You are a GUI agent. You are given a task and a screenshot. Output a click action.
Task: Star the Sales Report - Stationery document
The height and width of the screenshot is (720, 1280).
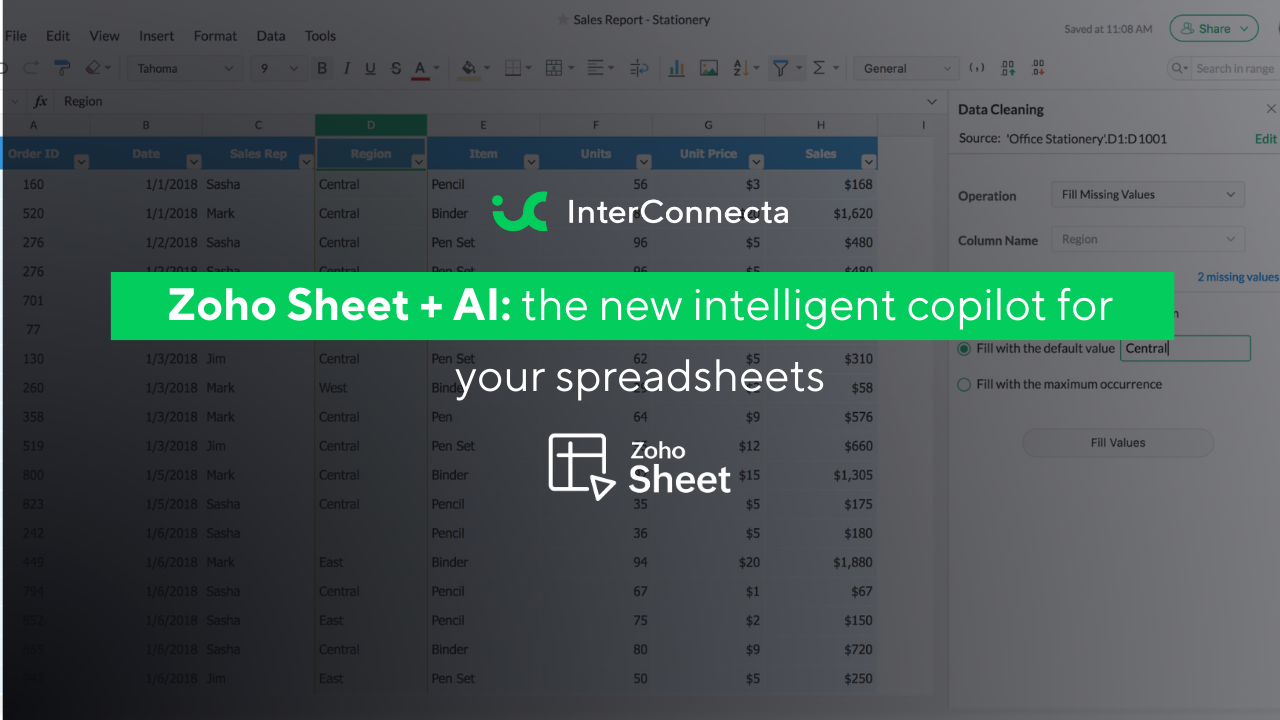pyautogui.click(x=562, y=19)
